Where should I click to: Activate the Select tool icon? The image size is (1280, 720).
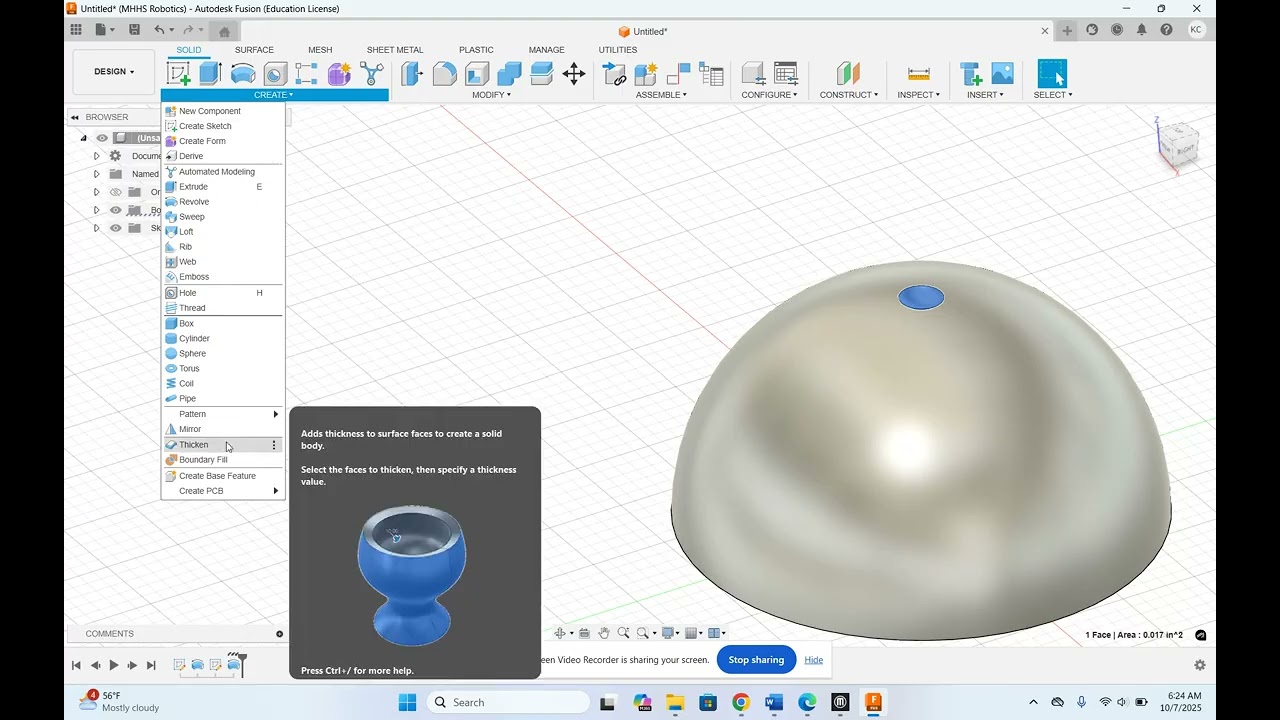(x=1052, y=73)
